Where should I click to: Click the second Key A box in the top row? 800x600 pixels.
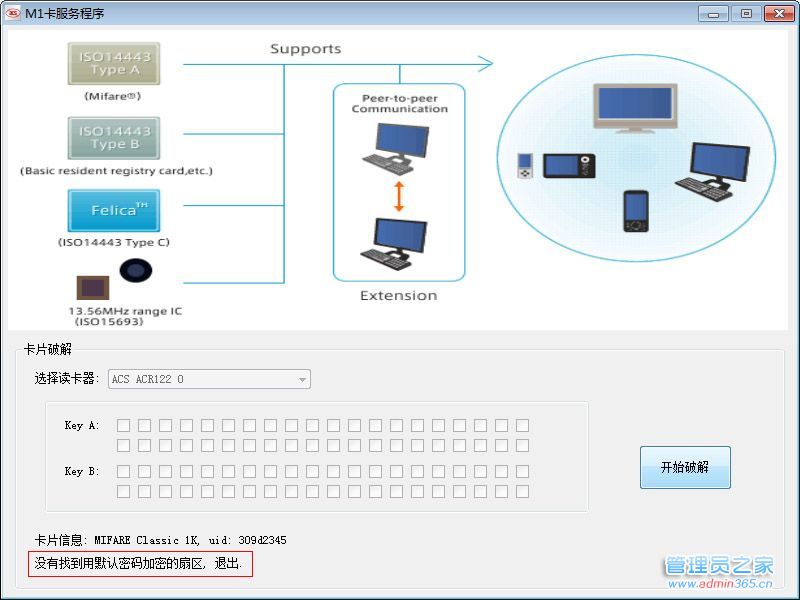[x=144, y=425]
